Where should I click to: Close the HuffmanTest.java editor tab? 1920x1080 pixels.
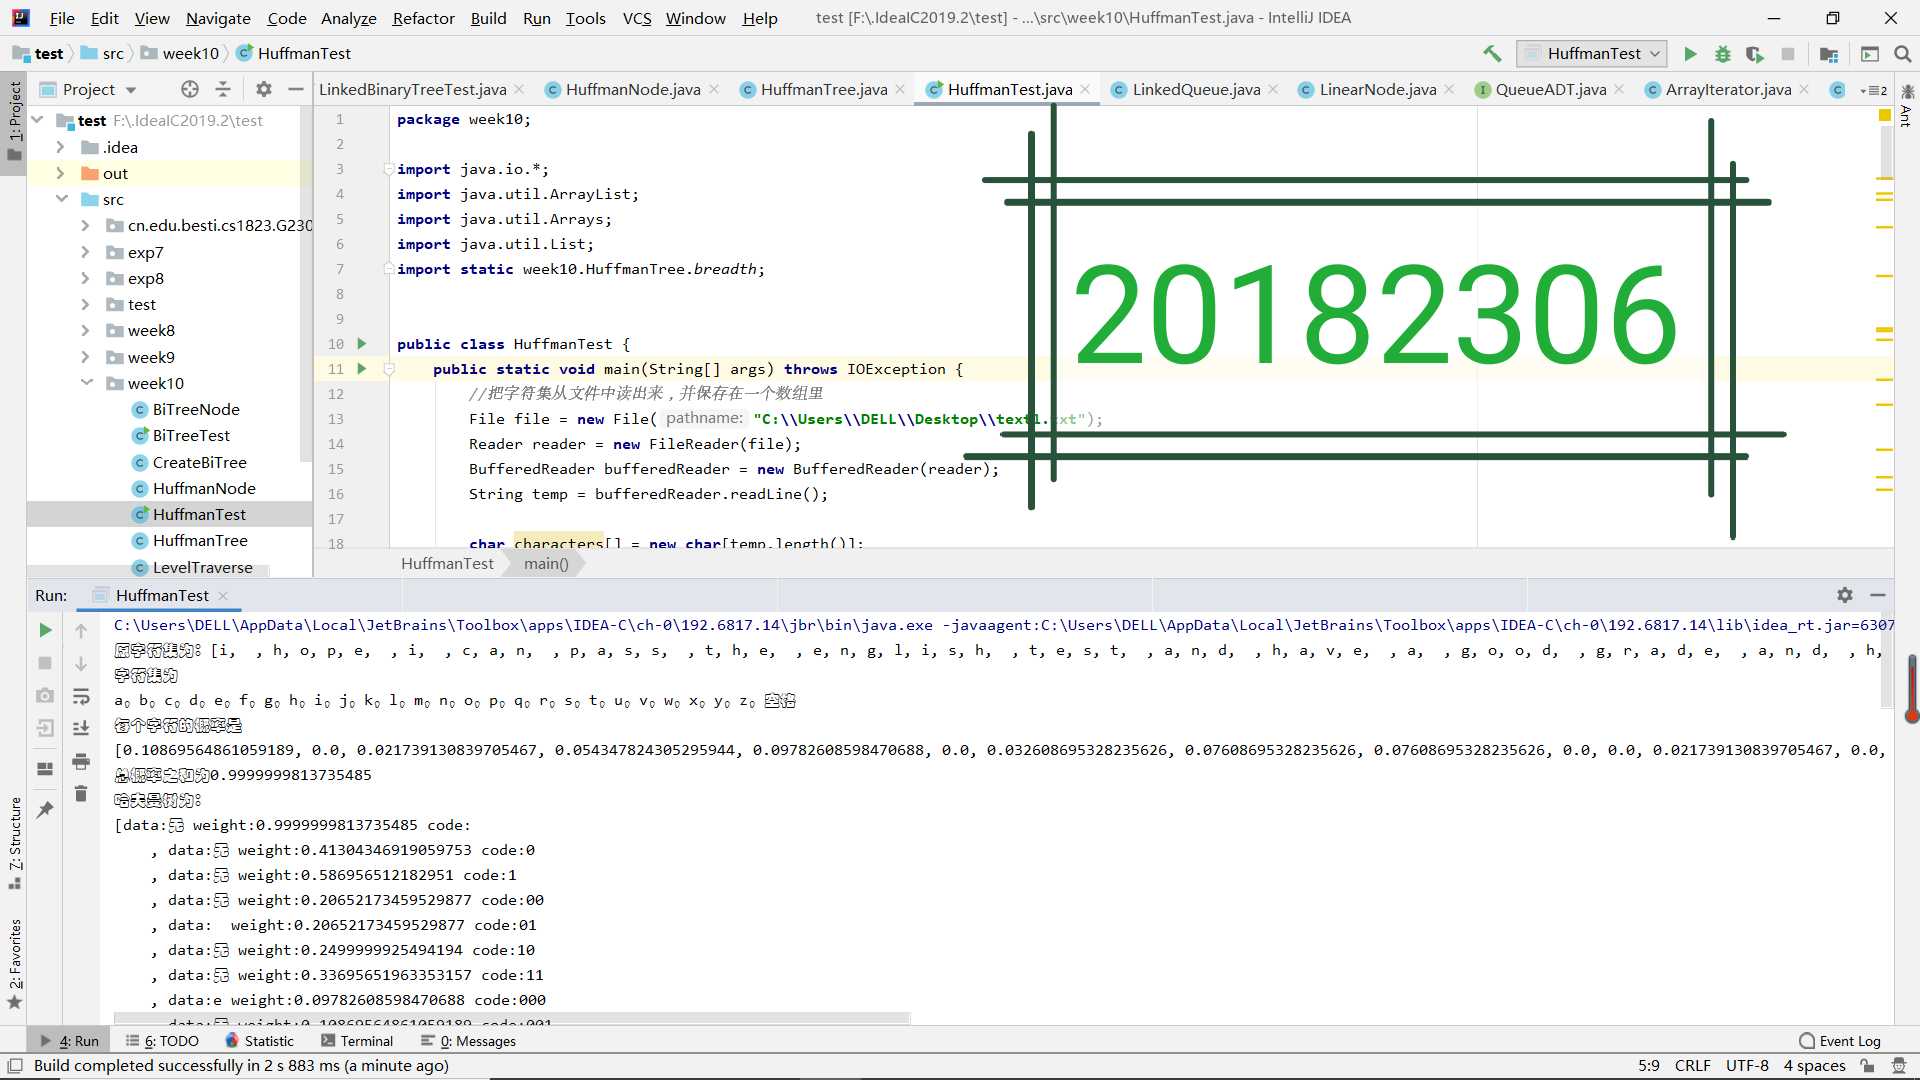point(1085,90)
